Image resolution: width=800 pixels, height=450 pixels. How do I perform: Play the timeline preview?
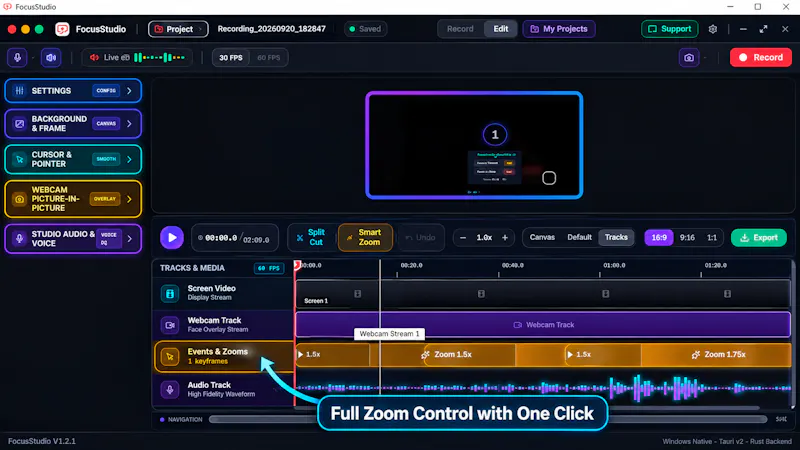[172, 238]
